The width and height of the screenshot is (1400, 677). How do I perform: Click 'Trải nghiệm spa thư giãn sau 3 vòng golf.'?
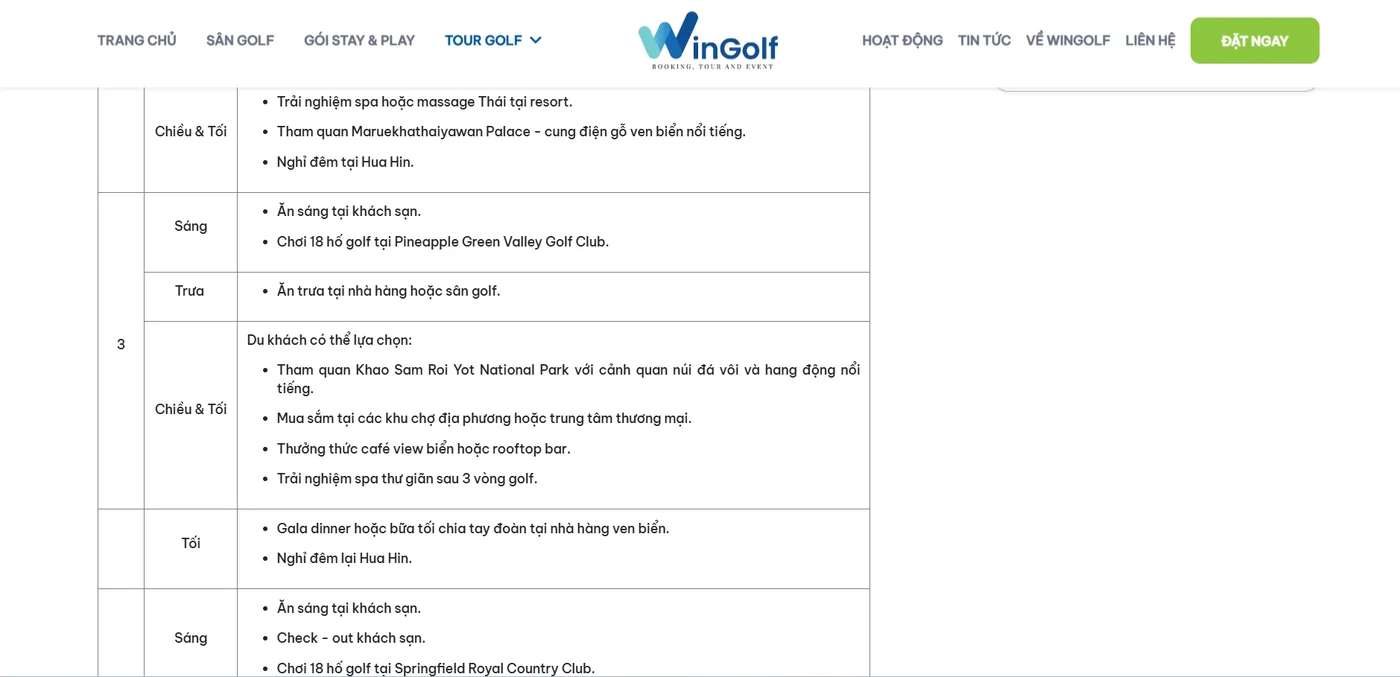coord(407,478)
